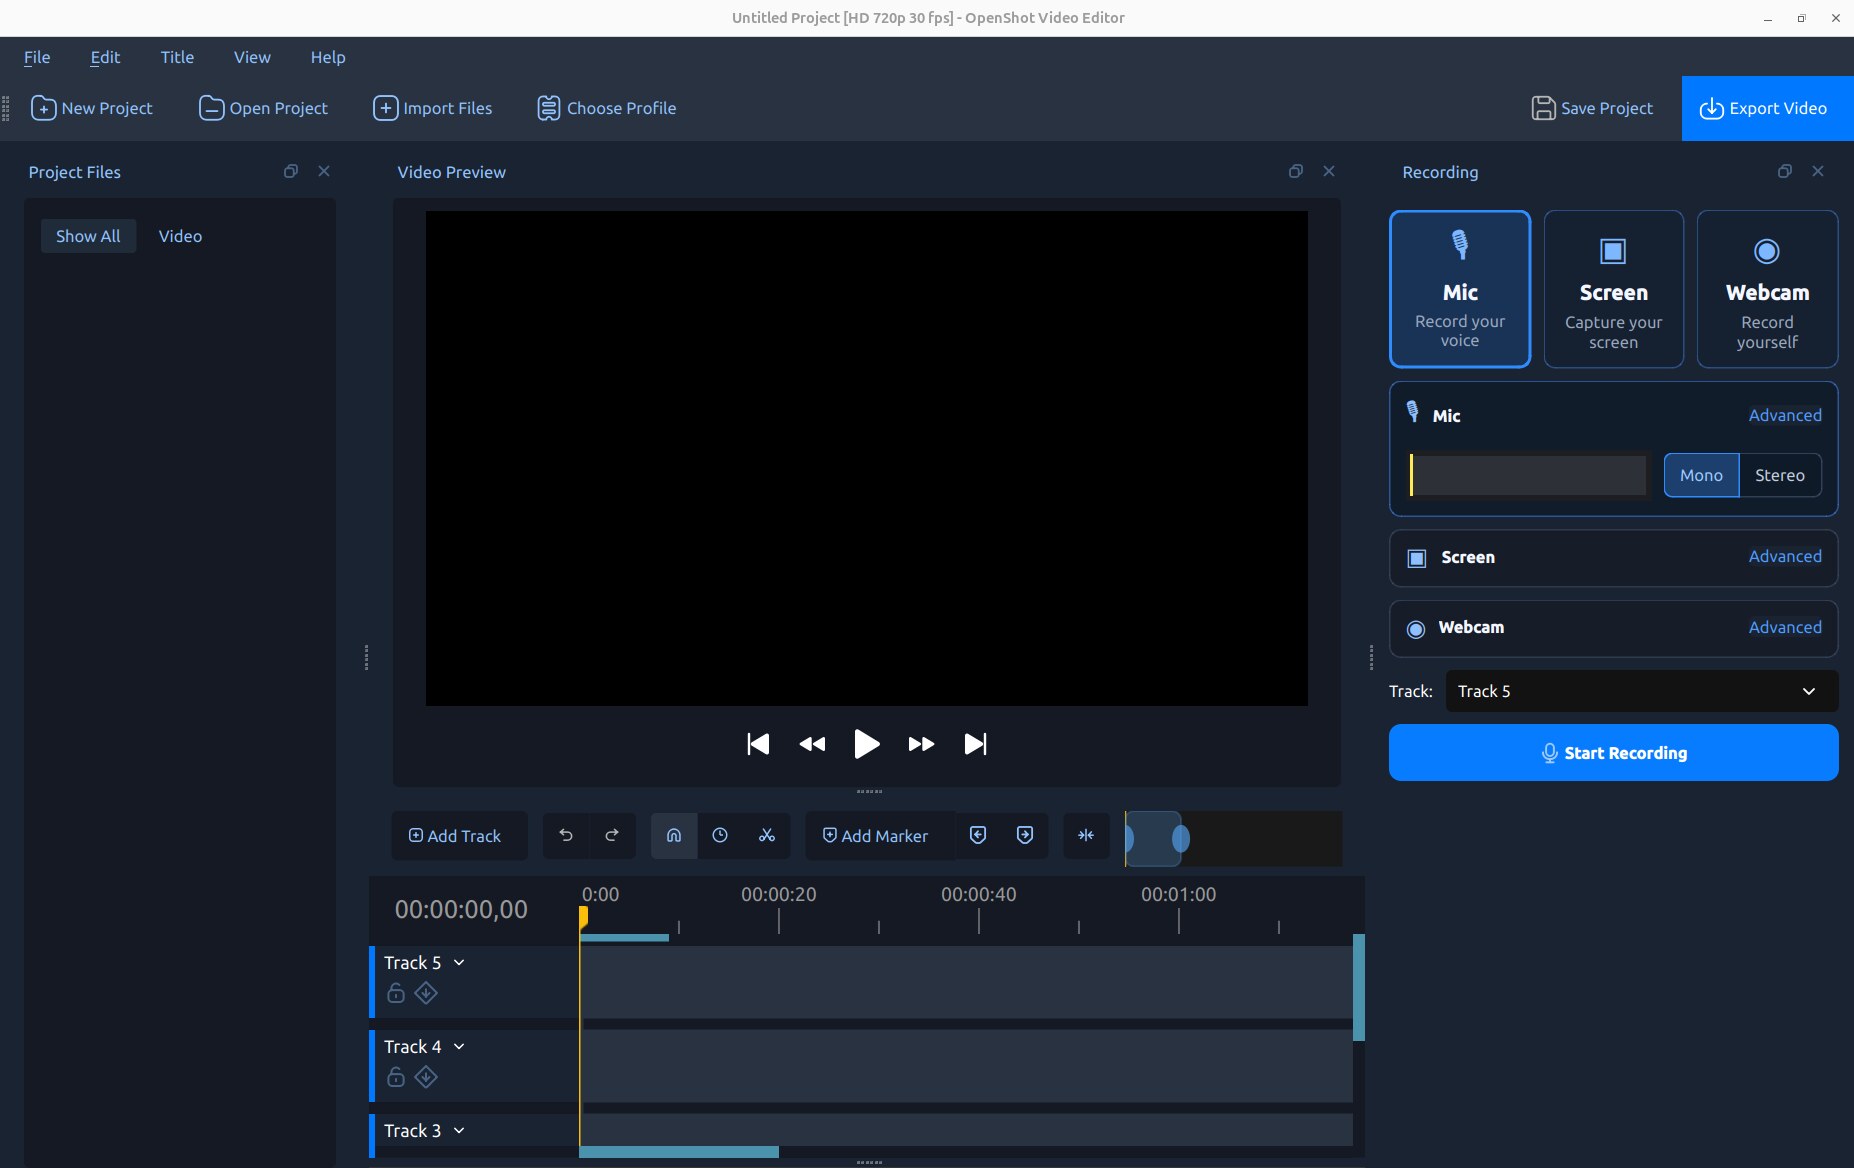Expand the Track 4 dropdown chevron
This screenshot has height=1168, width=1854.
click(459, 1047)
